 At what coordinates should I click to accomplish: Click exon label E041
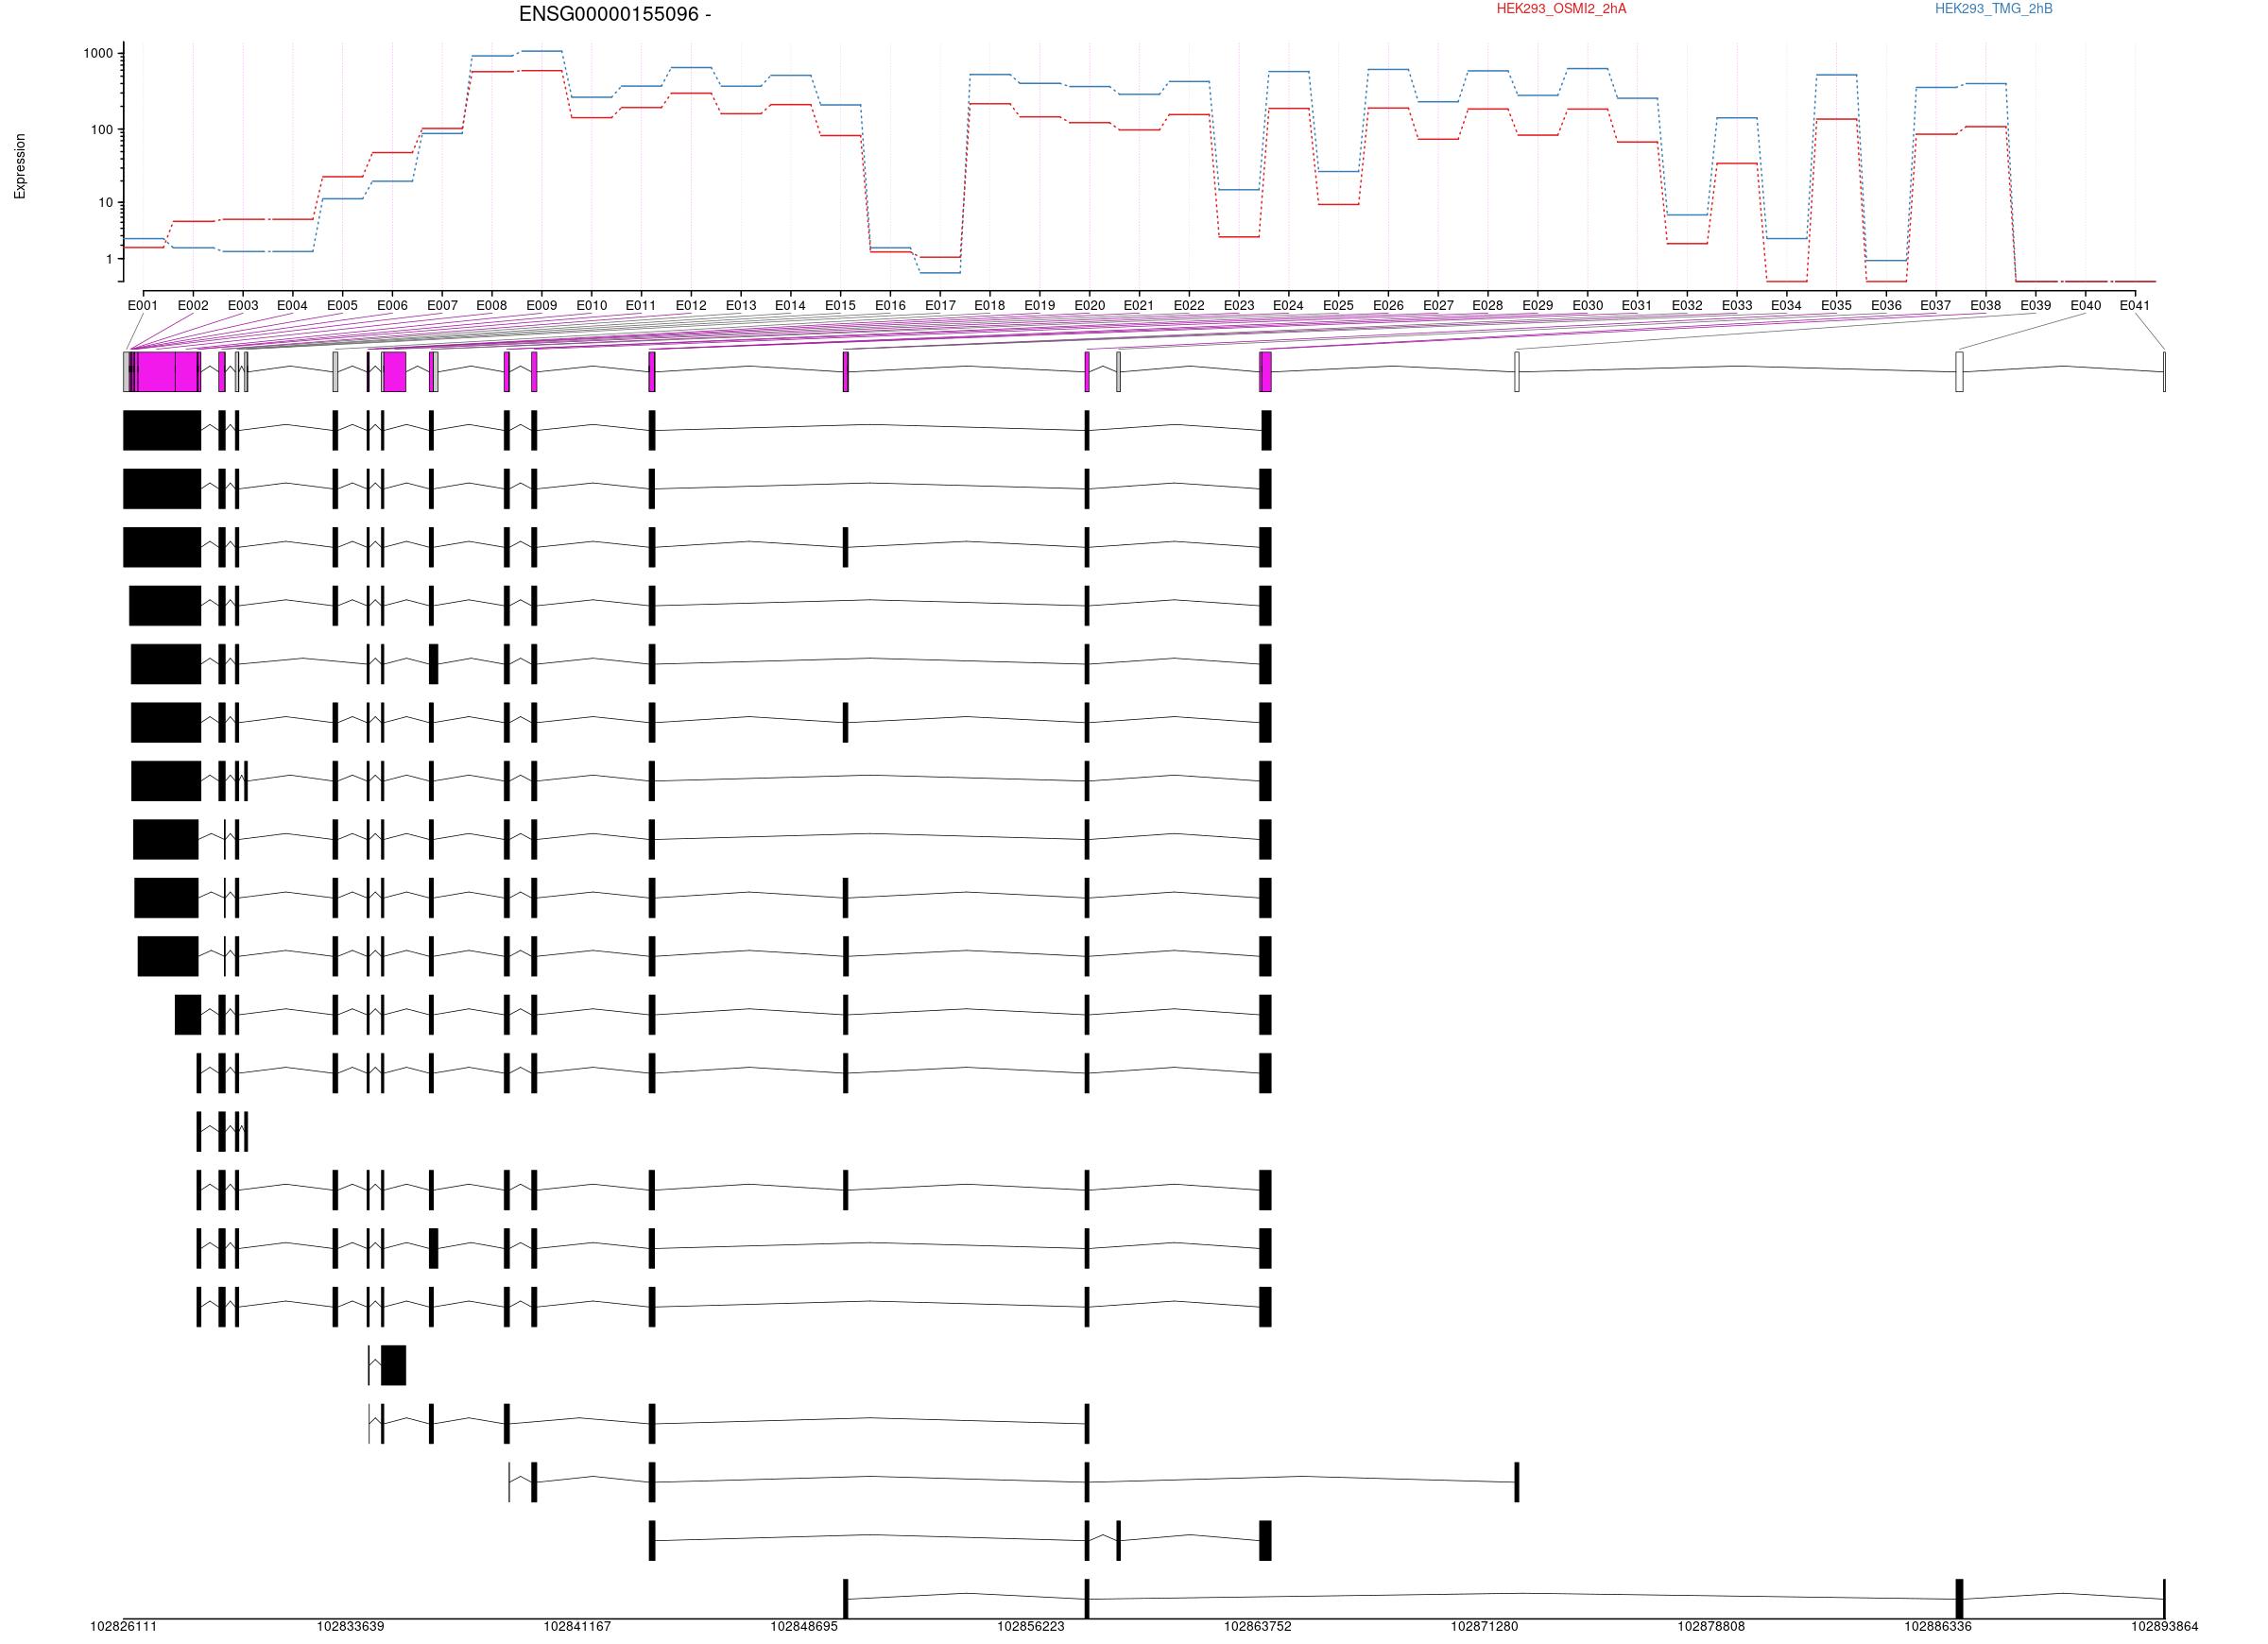point(2135,306)
